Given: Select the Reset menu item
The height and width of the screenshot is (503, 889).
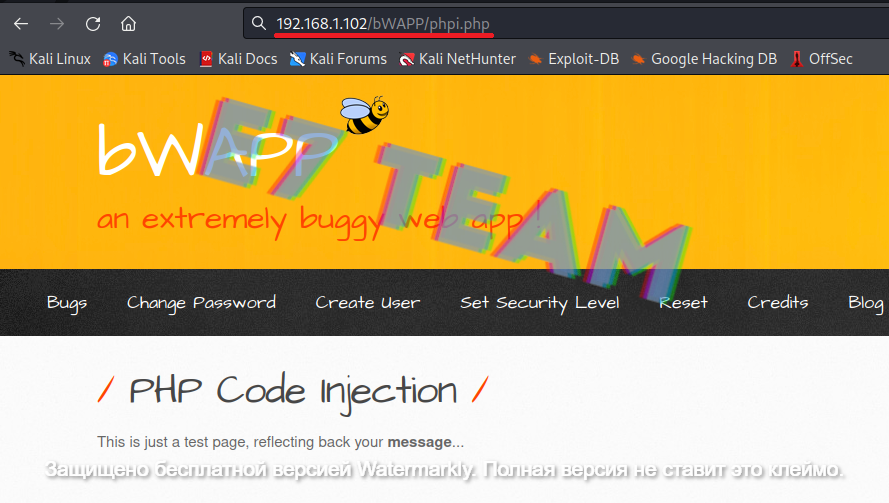Looking at the screenshot, I should (x=683, y=303).
